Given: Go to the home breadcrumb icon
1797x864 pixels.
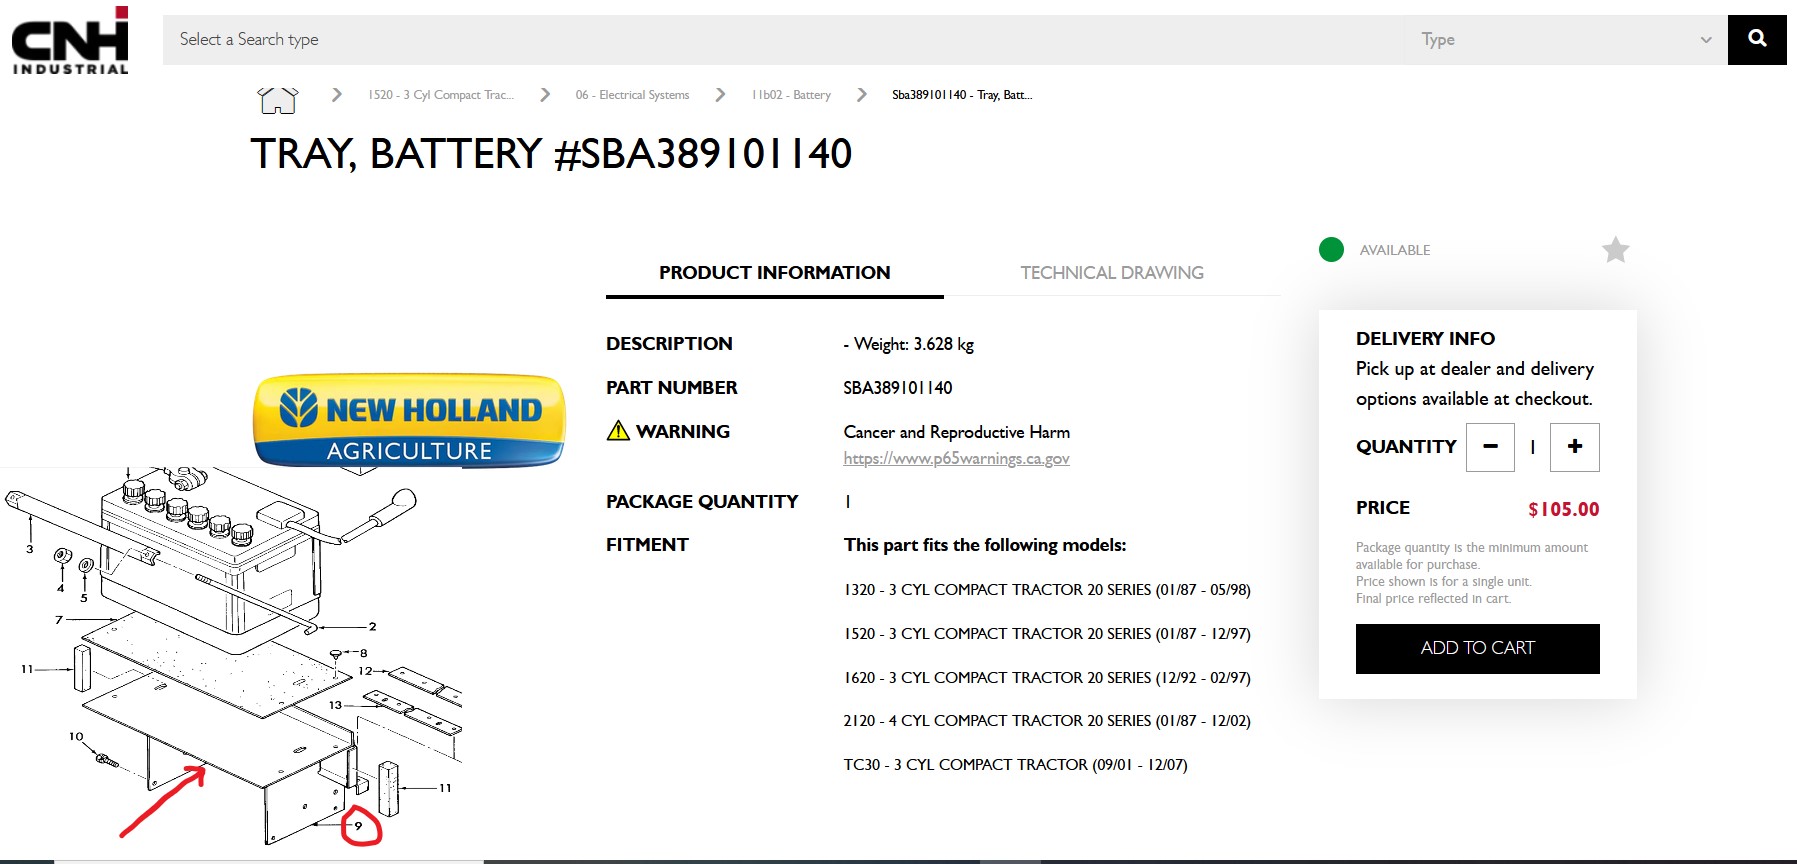Looking at the screenshot, I should 277,99.
